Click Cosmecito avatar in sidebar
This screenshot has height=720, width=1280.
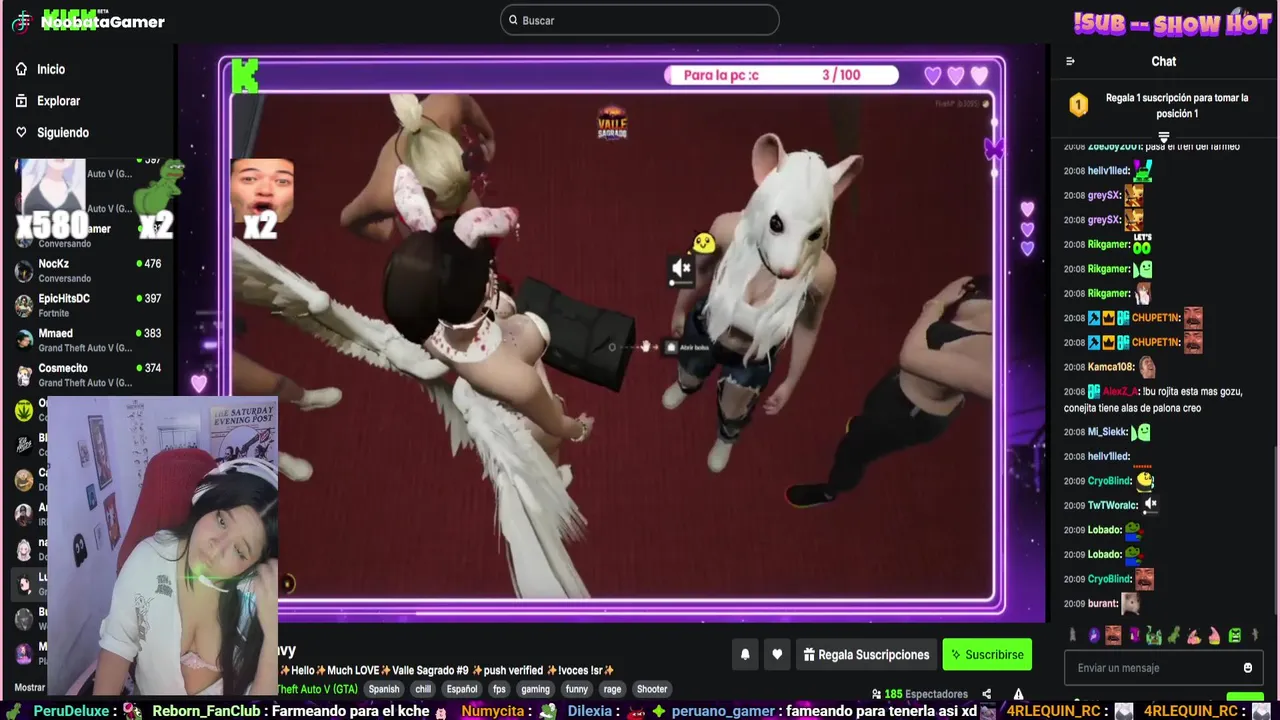[x=23, y=375]
